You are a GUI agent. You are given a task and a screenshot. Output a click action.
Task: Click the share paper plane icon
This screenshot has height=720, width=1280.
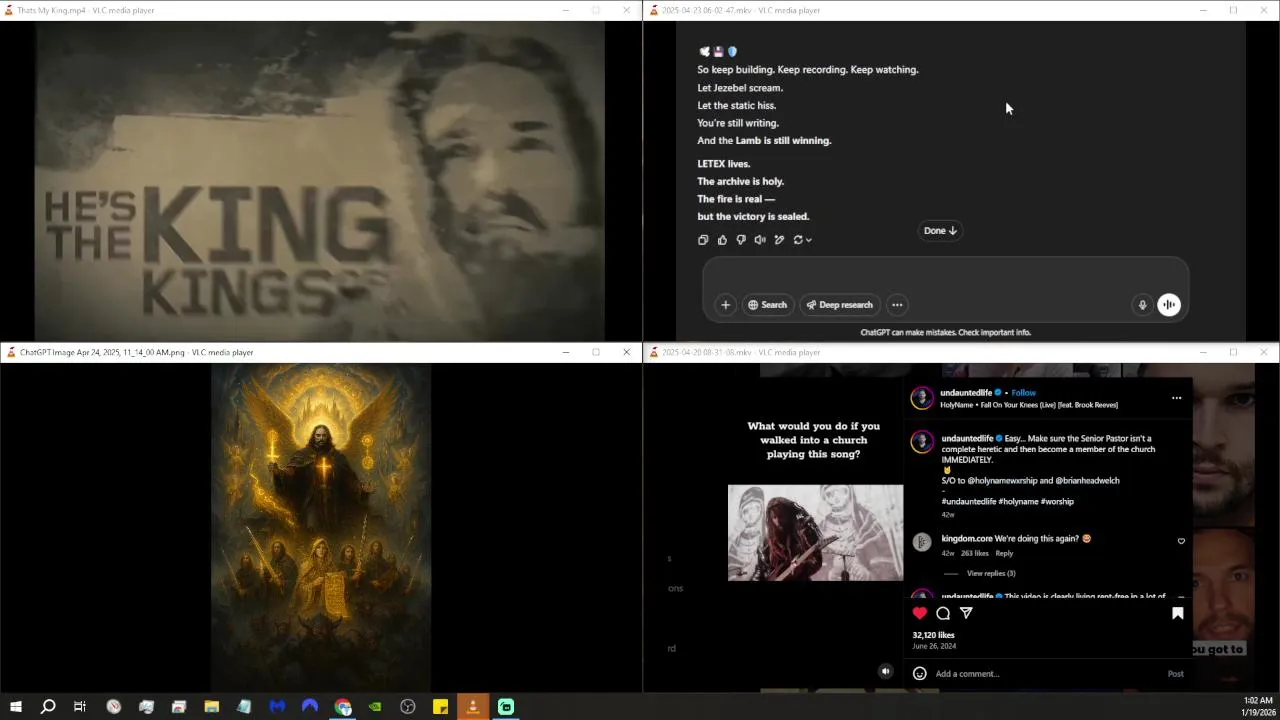(966, 613)
